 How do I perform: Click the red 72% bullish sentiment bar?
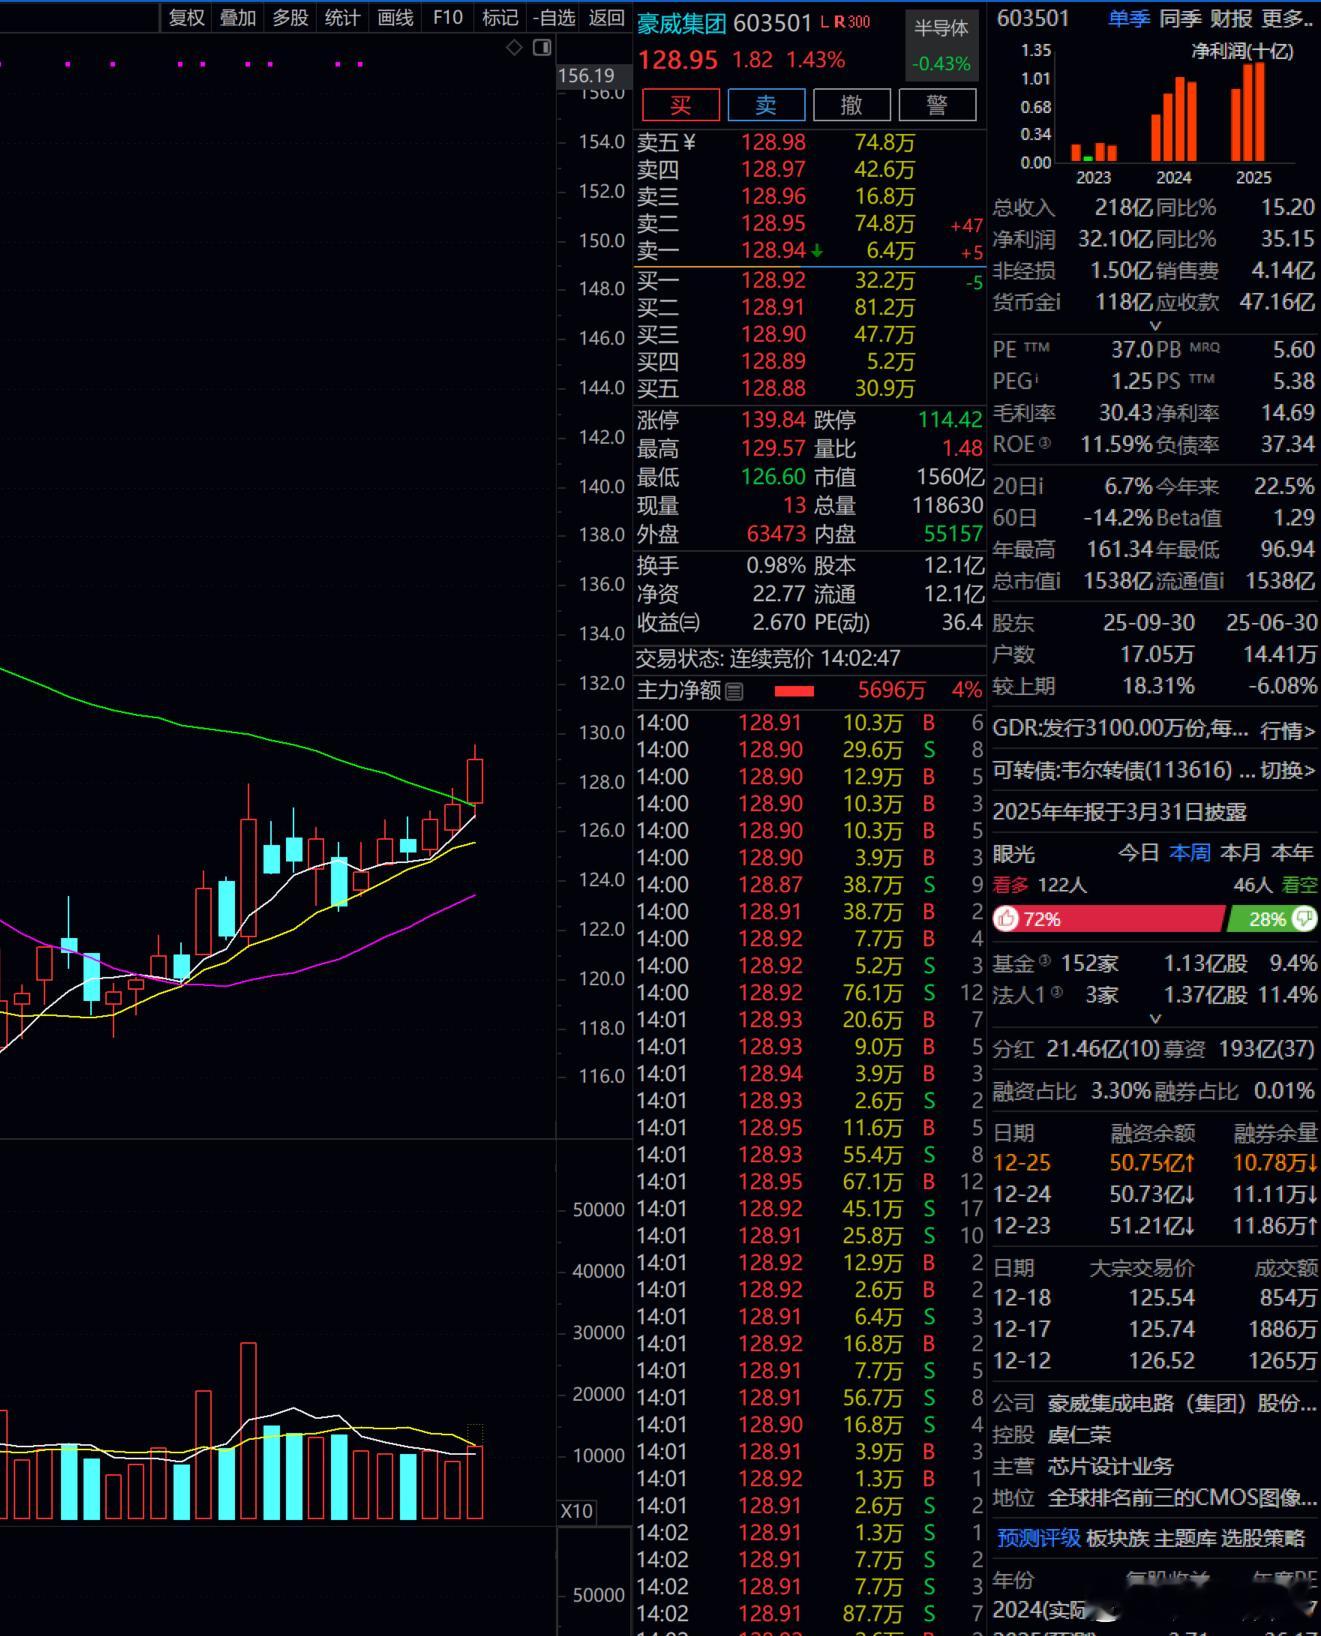pos(1109,919)
